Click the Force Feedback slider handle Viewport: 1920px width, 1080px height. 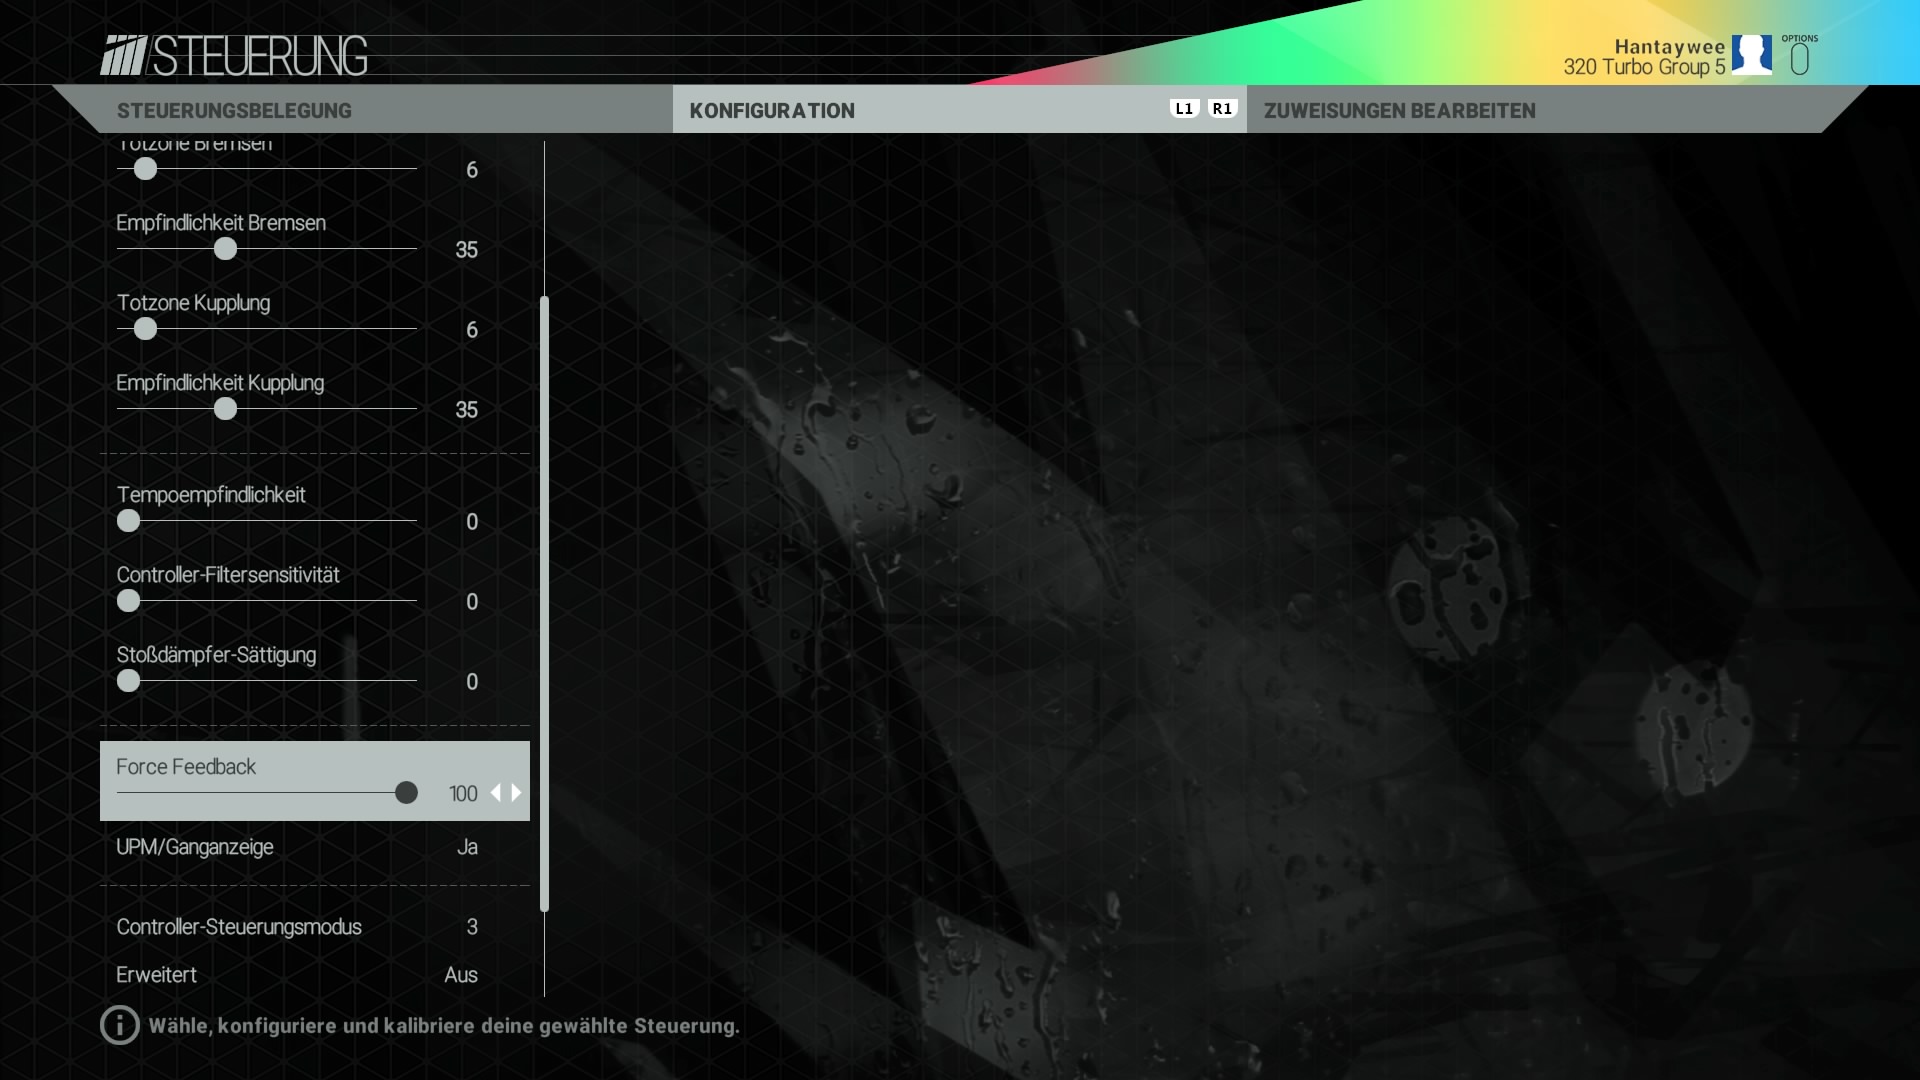(406, 793)
